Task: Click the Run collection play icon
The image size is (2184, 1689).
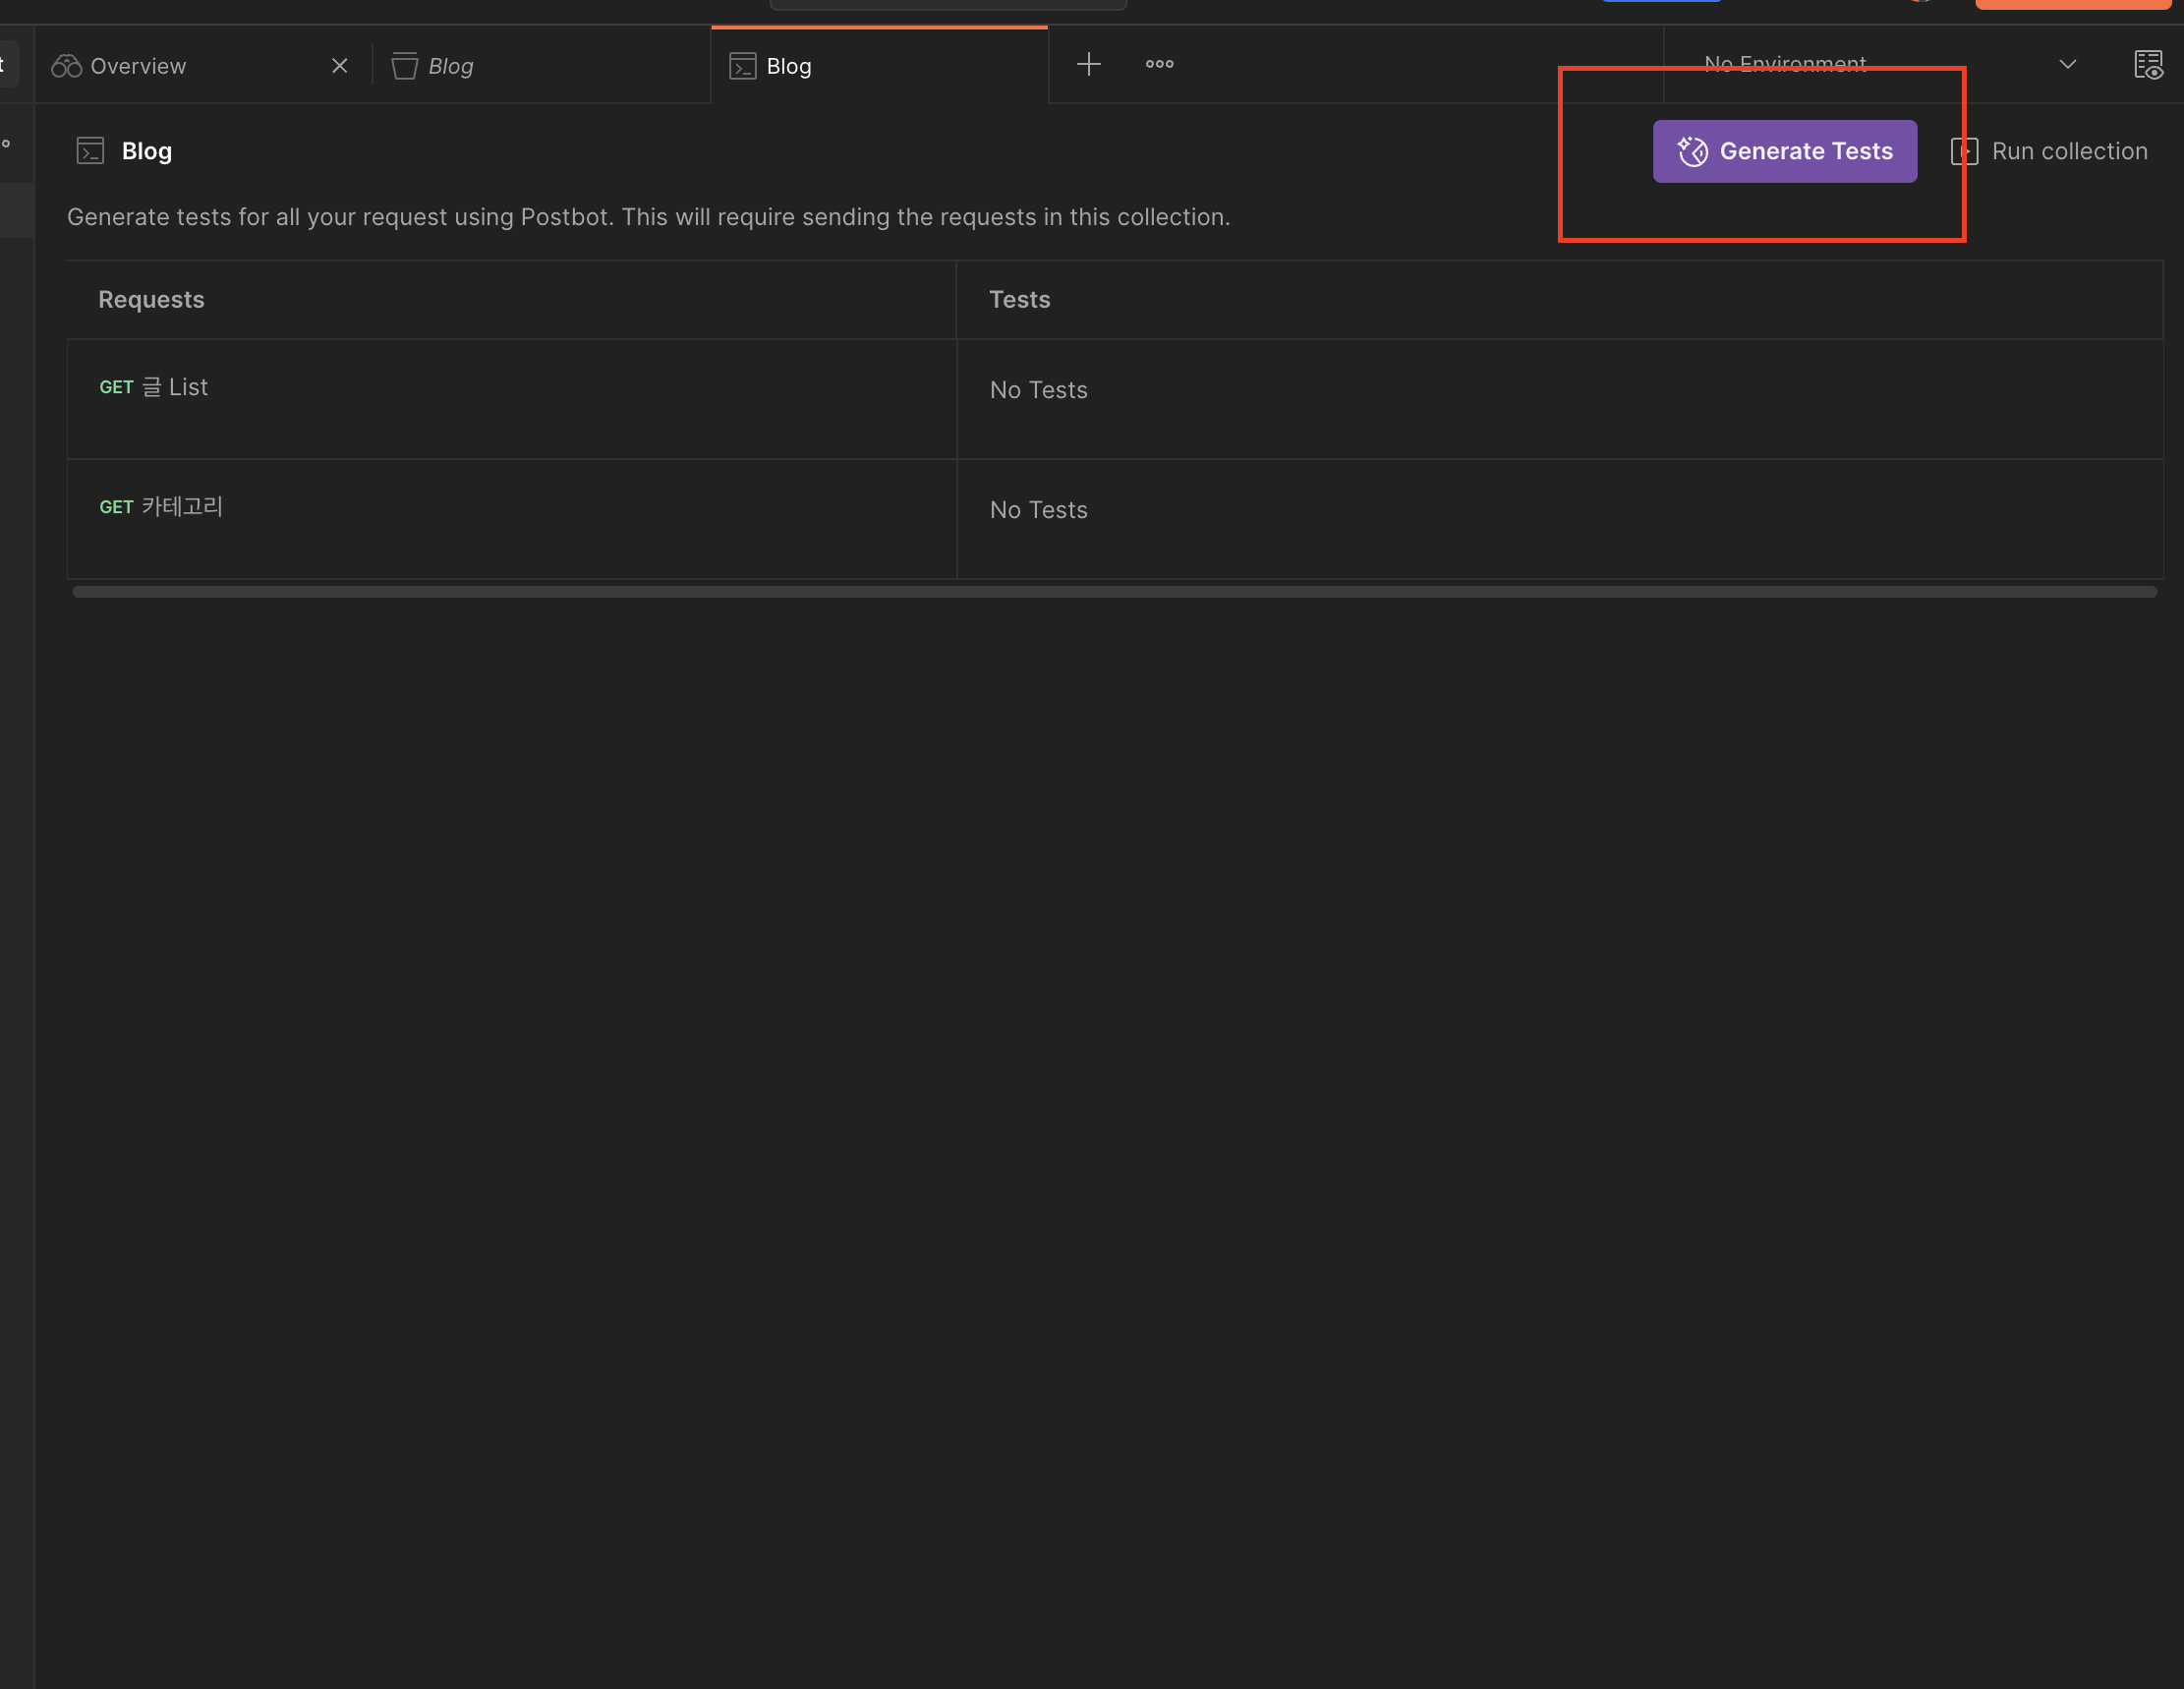Action: click(x=1963, y=151)
